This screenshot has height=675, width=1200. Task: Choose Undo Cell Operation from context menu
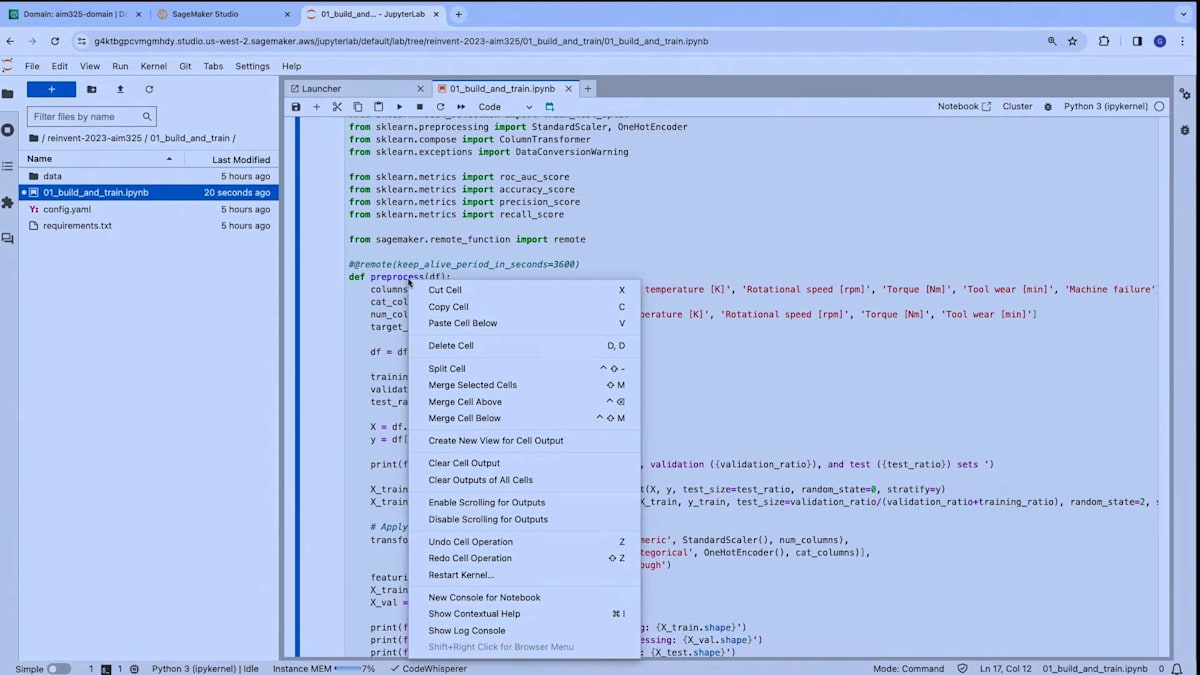525,542
